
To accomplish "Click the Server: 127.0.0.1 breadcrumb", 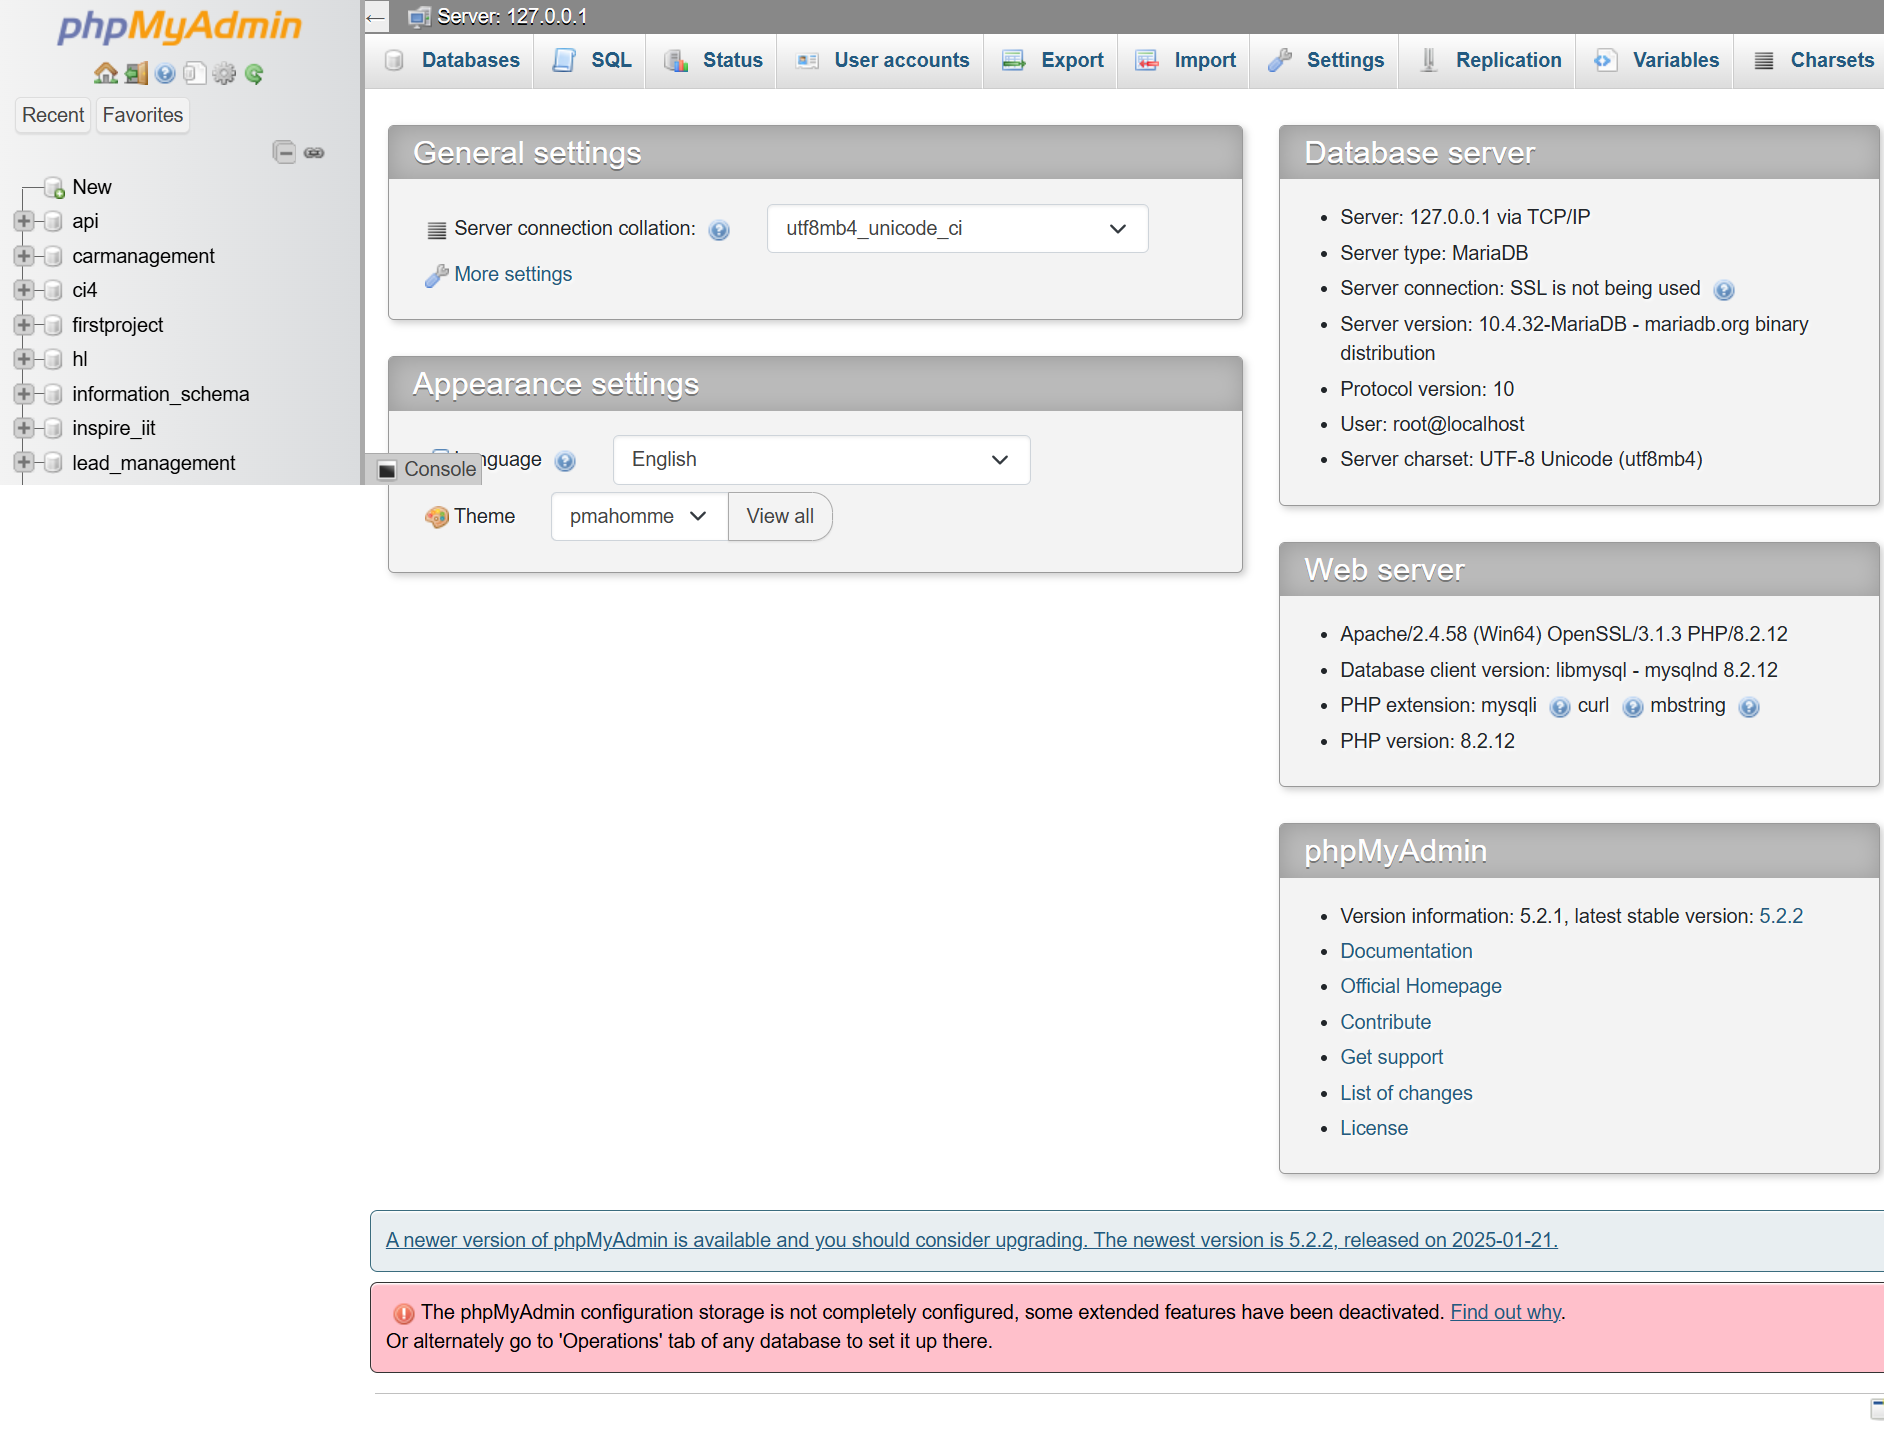I will [x=512, y=17].
